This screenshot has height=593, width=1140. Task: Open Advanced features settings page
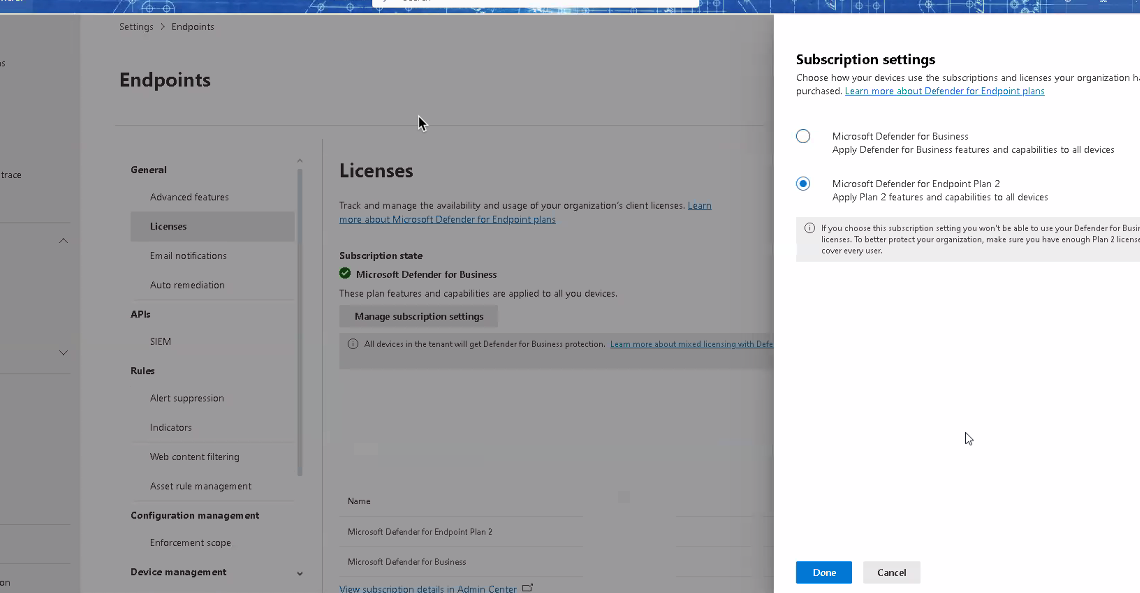pos(189,197)
